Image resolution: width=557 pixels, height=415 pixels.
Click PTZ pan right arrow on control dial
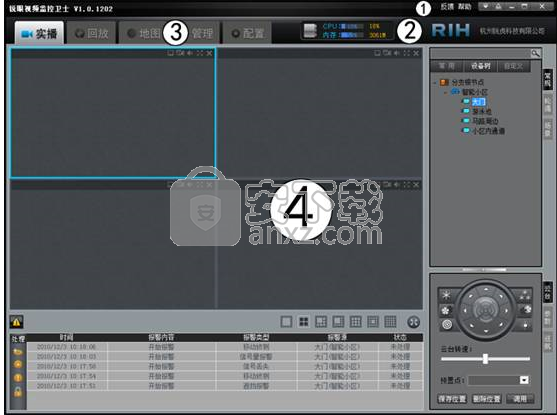click(507, 311)
